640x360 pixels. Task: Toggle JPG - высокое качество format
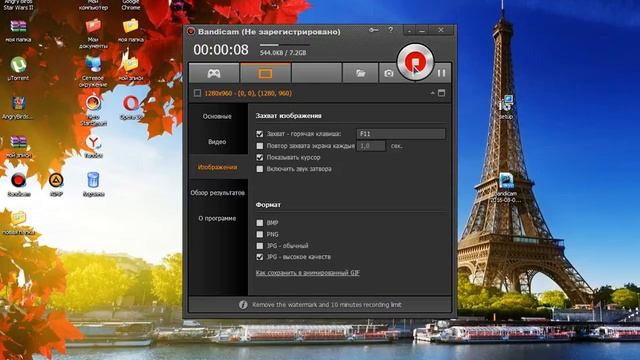coord(260,257)
